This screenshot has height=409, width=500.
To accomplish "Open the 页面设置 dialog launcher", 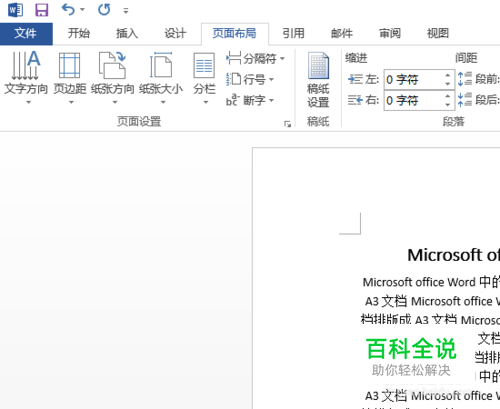I will [287, 124].
